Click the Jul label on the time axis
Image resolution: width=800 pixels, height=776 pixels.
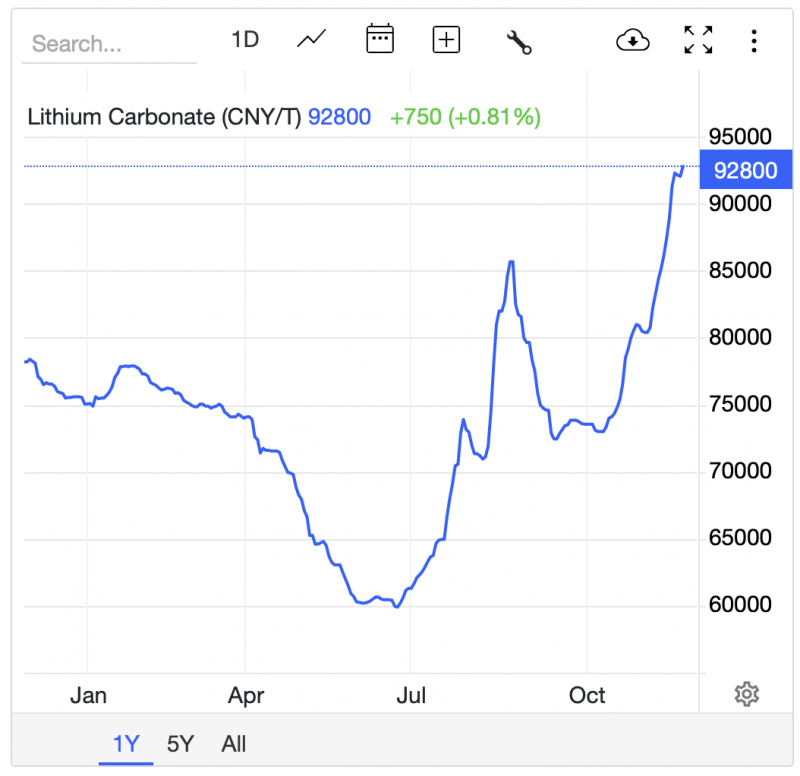pyautogui.click(x=412, y=695)
